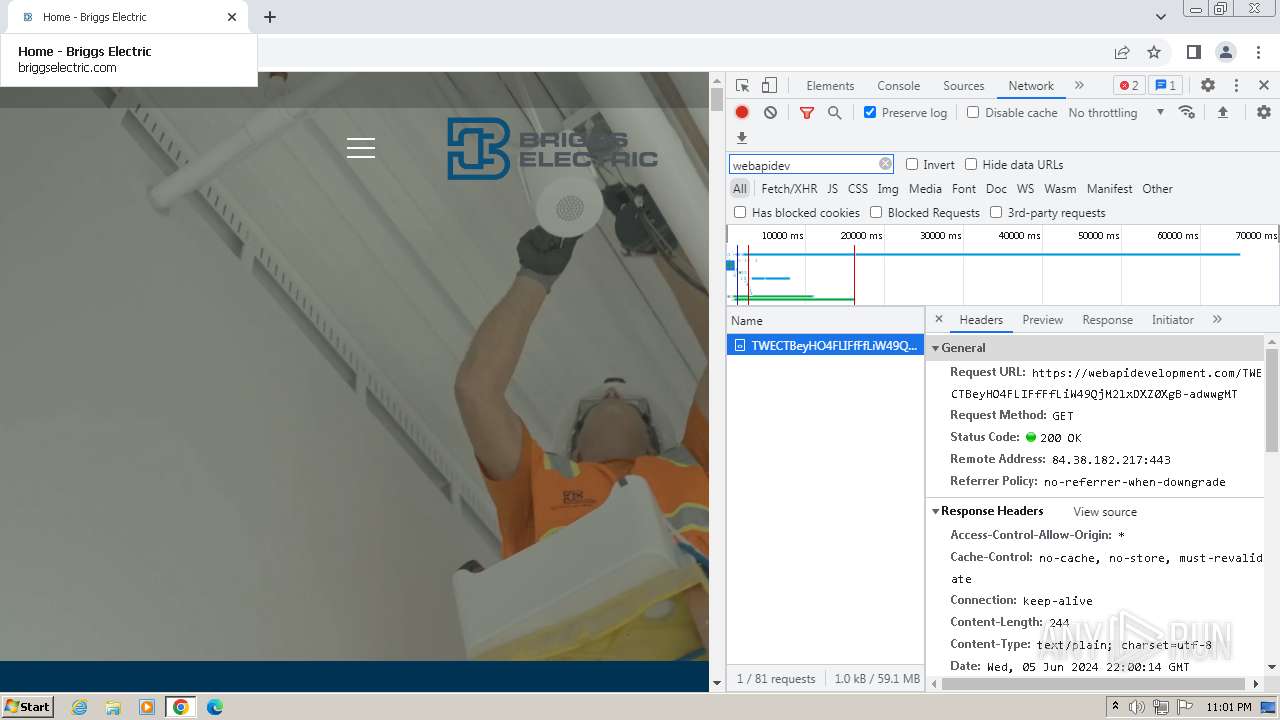Show the 2 errors badge
The height and width of the screenshot is (720, 1280).
(1129, 85)
